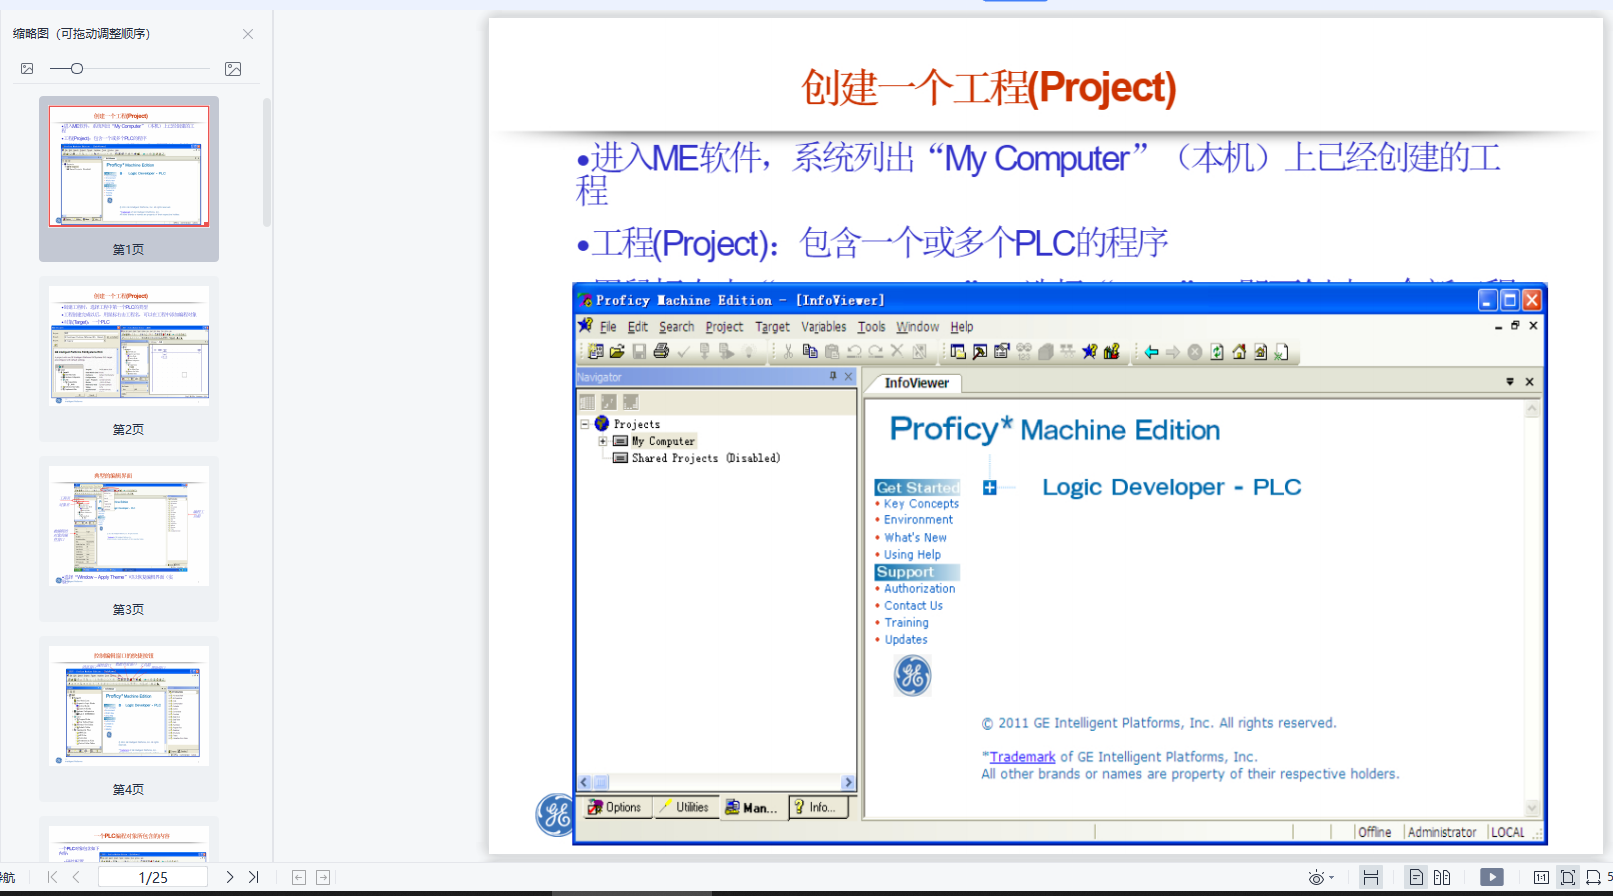
Task: Click the Open project folder toolbar icon
Action: [617, 351]
